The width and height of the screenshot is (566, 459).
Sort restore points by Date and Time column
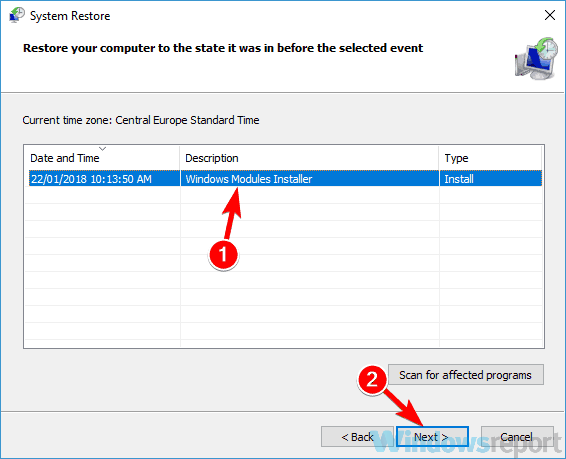coord(102,158)
